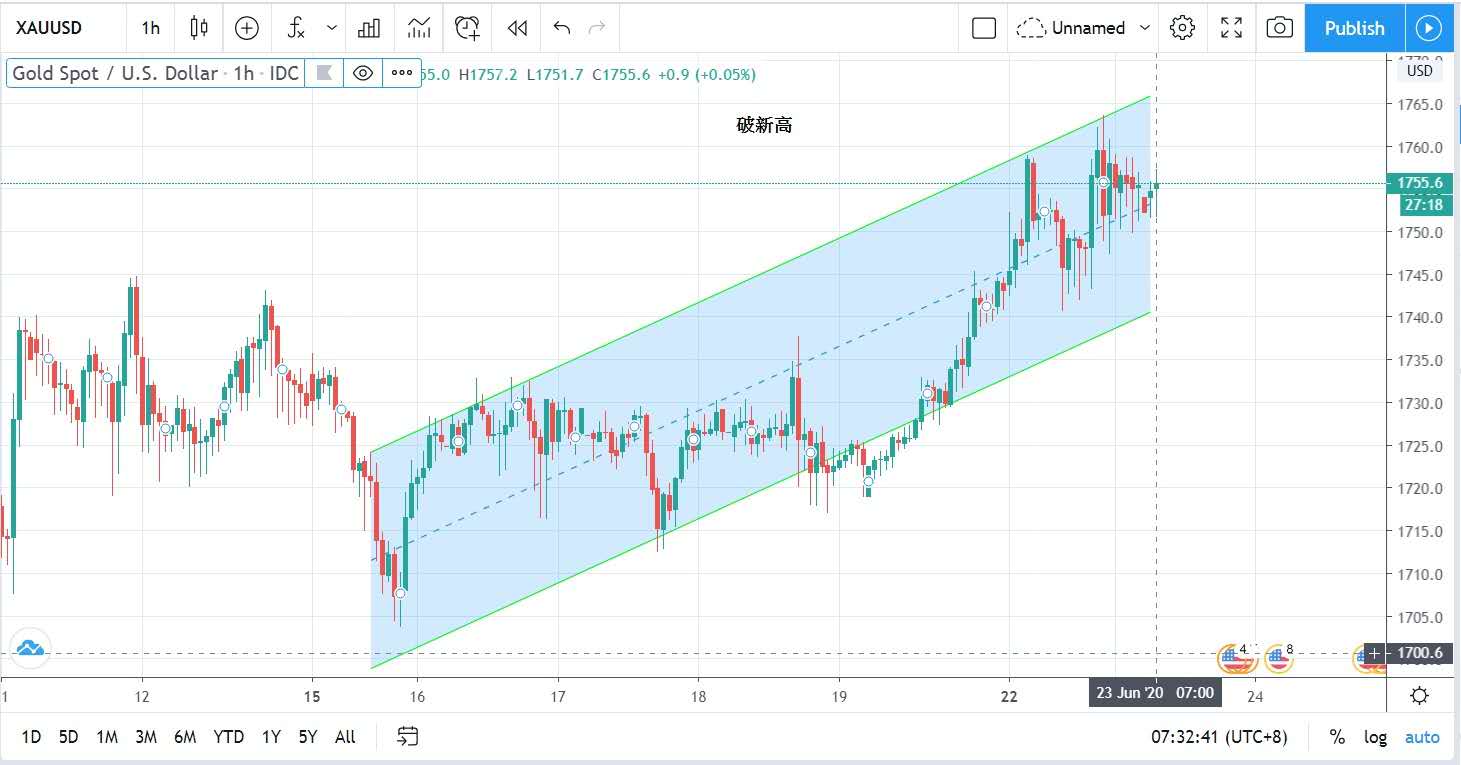Viewport: 1461px width, 765px height.
Task: Open the Financials bar chart icon
Action: pos(369,28)
